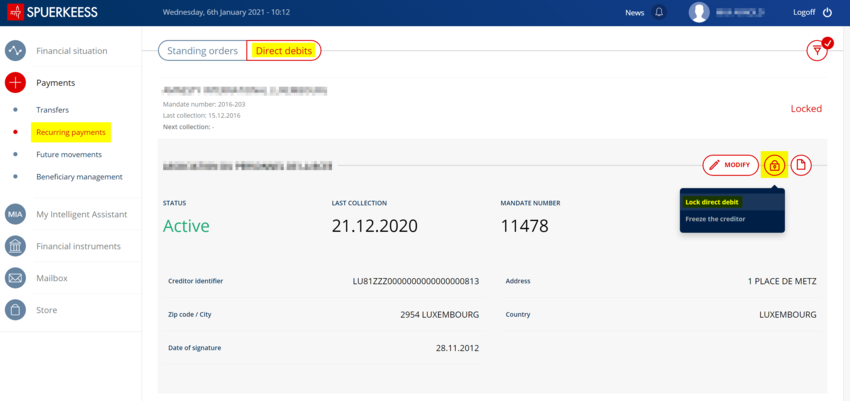Open the MIA assistant icon
This screenshot has height=401, width=850.
point(15,214)
